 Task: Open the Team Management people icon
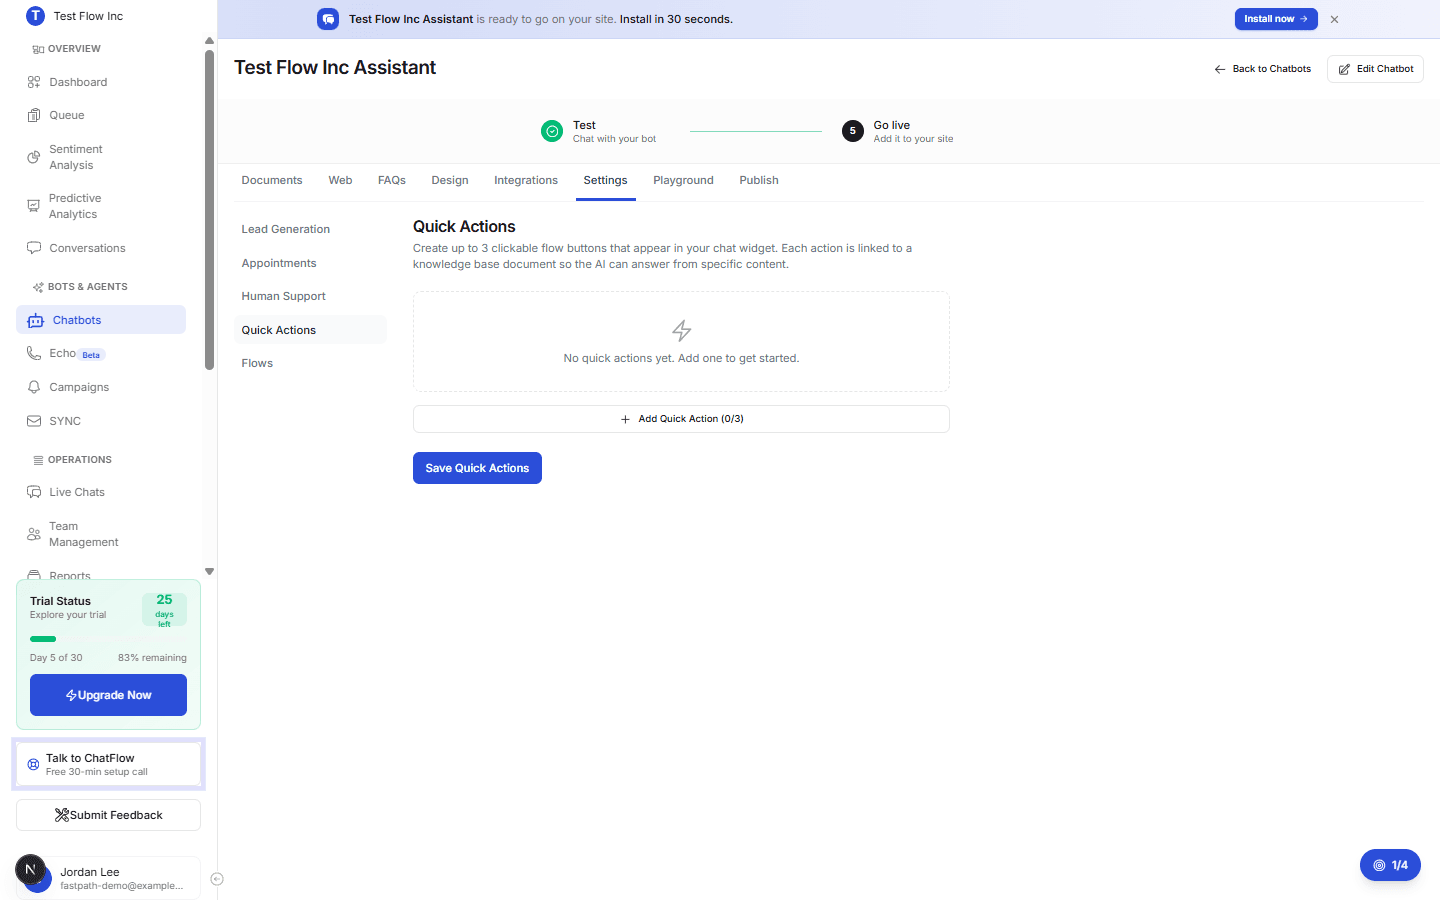(34, 534)
